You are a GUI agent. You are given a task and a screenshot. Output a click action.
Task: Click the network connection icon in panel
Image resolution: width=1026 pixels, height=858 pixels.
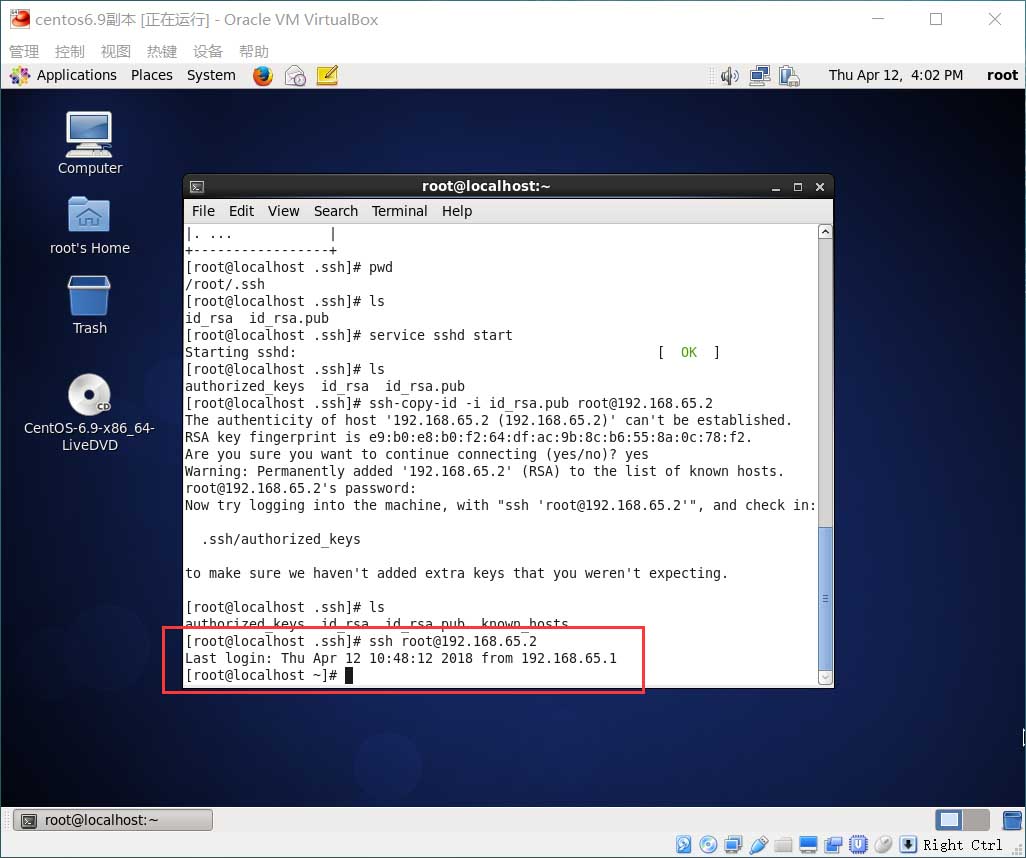coord(760,75)
